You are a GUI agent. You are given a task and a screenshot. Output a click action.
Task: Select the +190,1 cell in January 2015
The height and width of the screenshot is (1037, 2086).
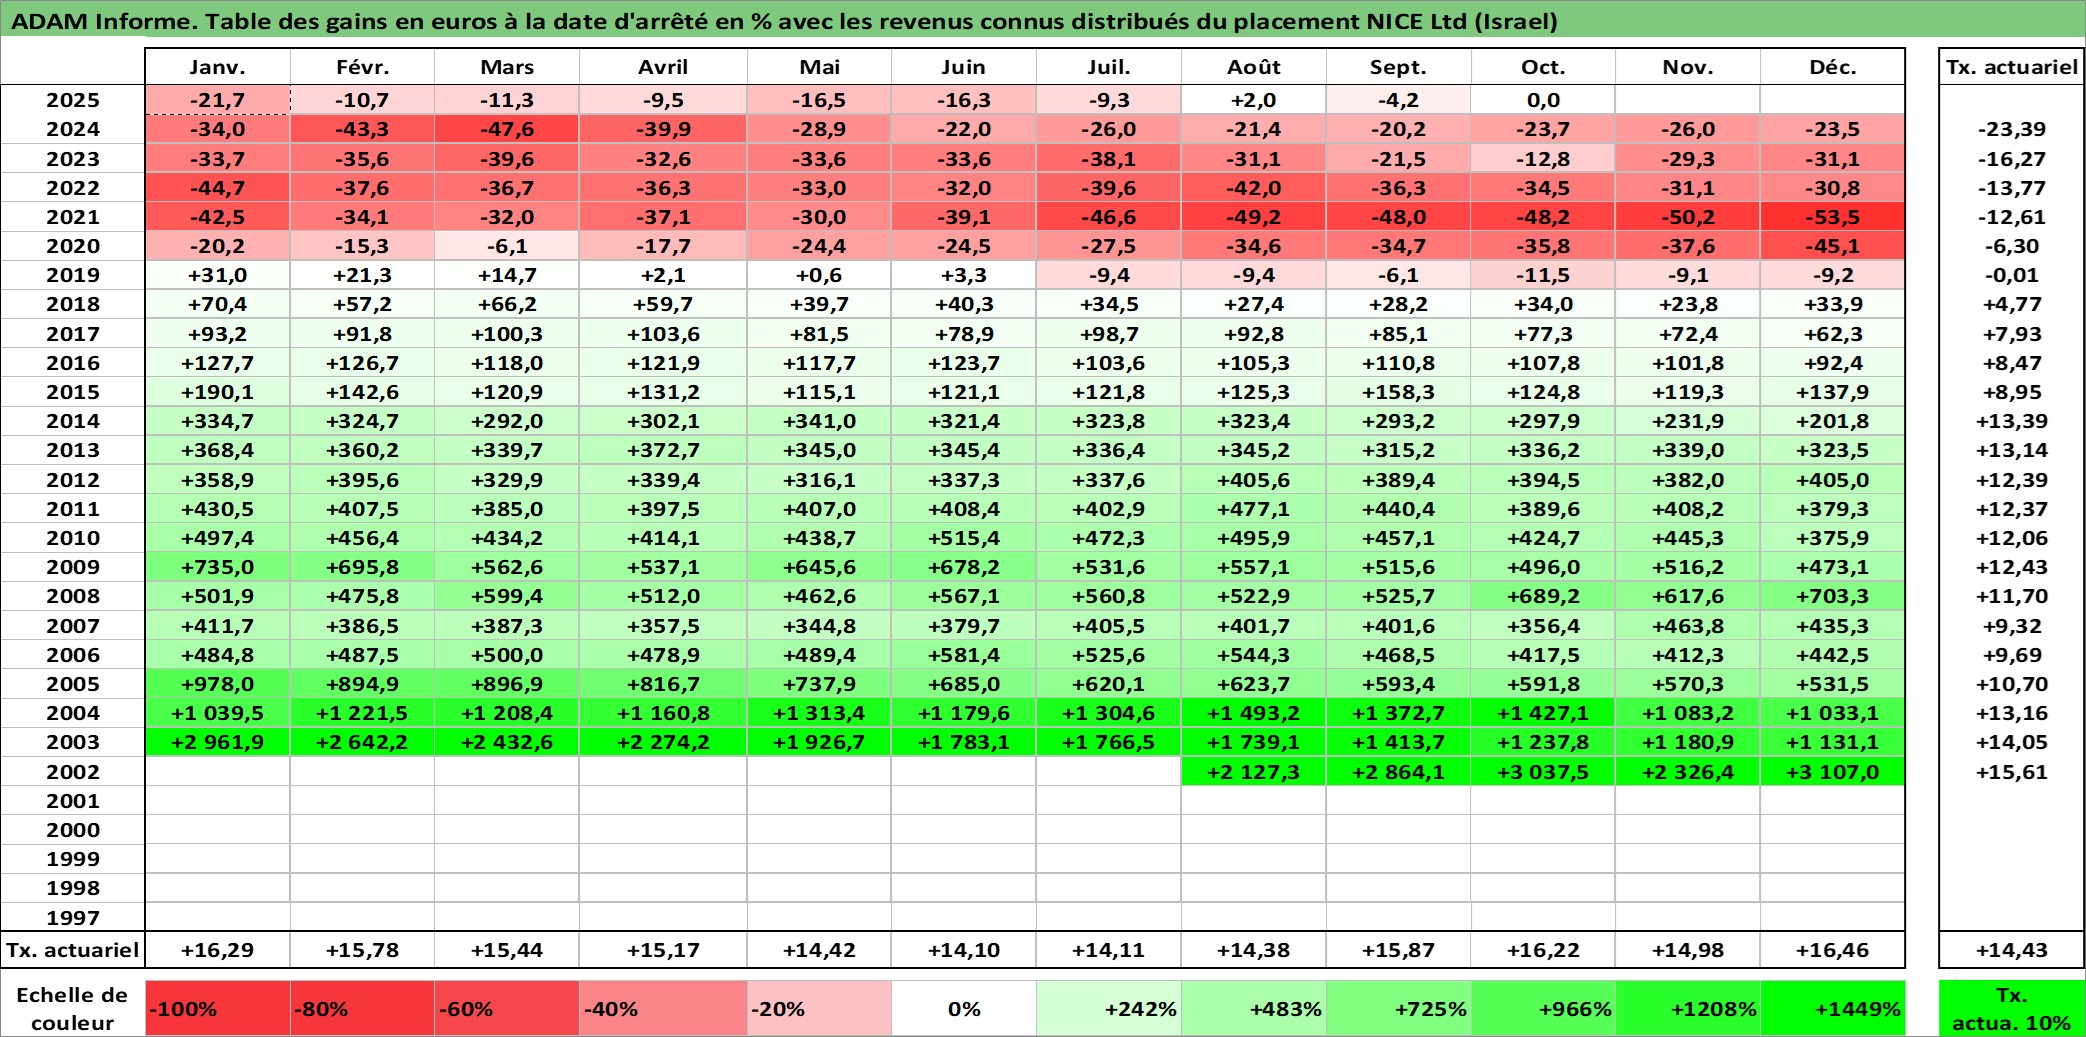tap(217, 392)
